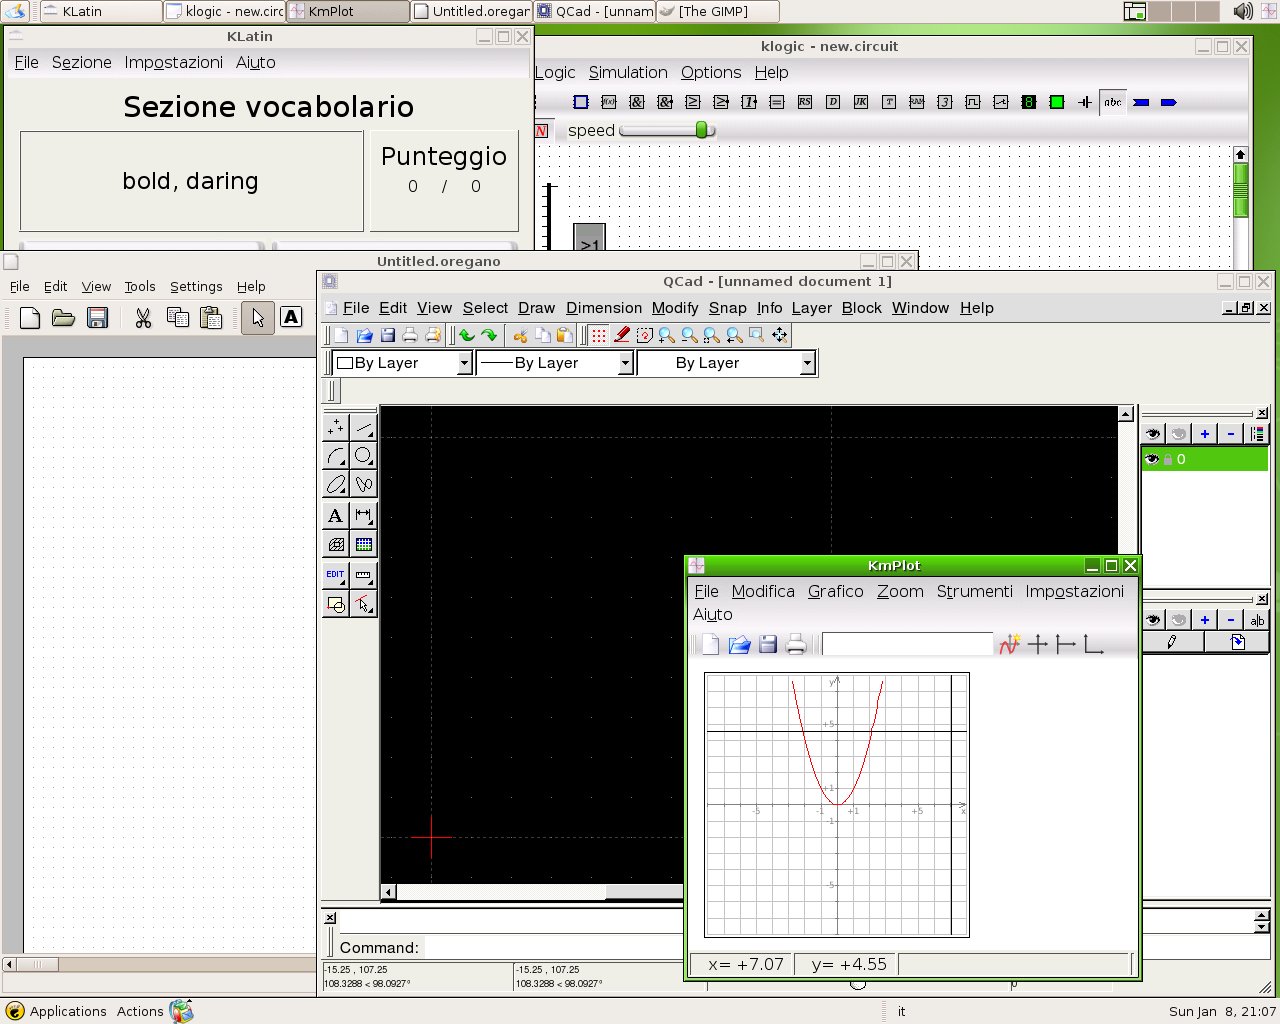Switch to The GIMP in the taskbar
Screen dimensions: 1280x1024
717,11
